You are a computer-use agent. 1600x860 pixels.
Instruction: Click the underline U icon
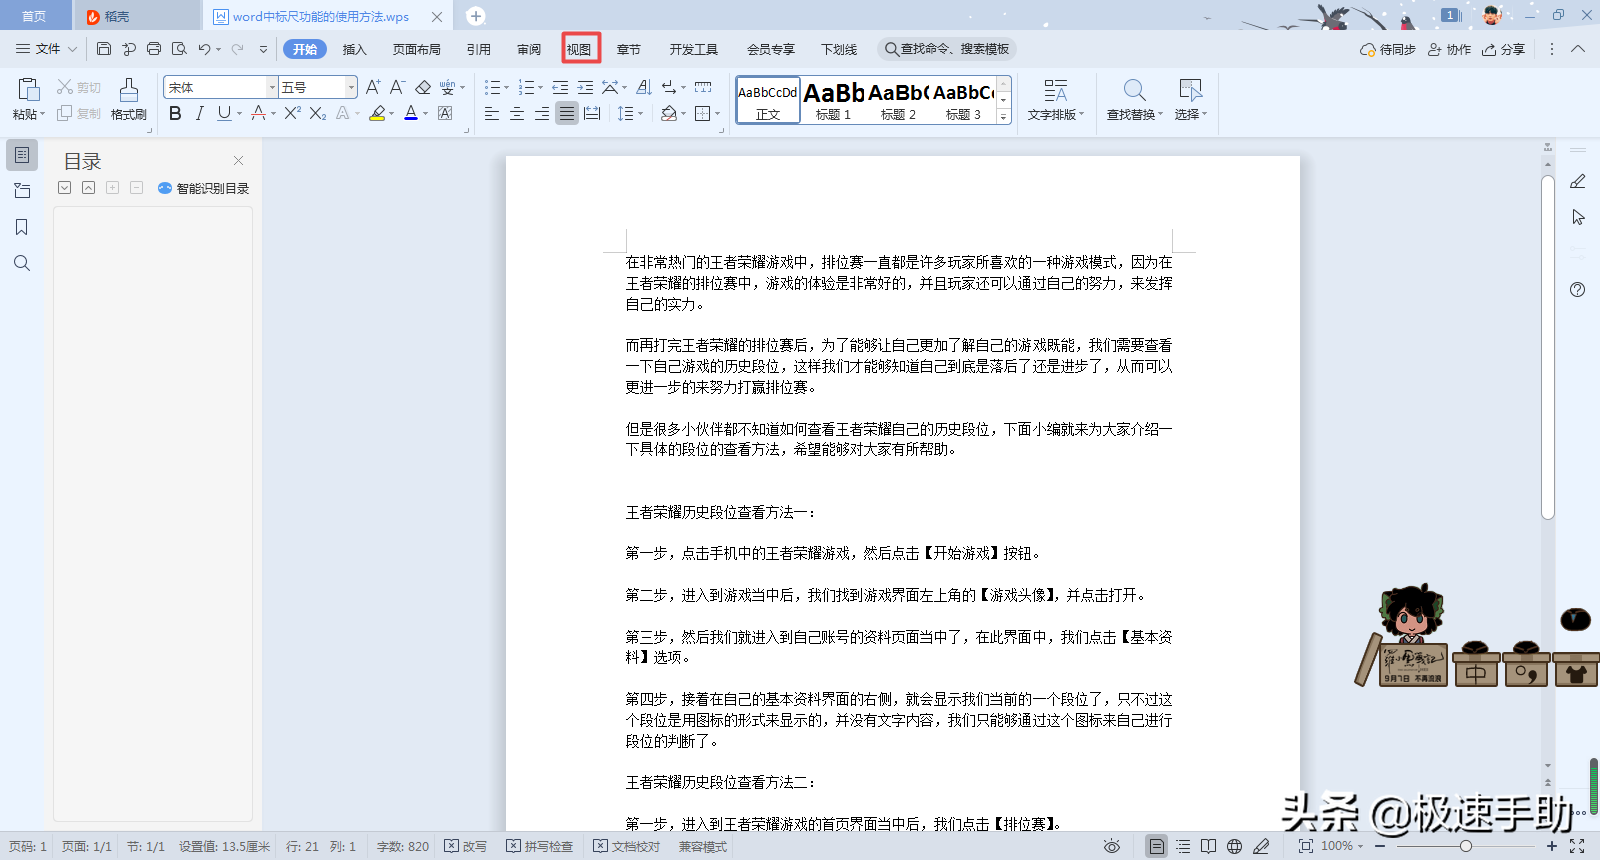pos(224,114)
